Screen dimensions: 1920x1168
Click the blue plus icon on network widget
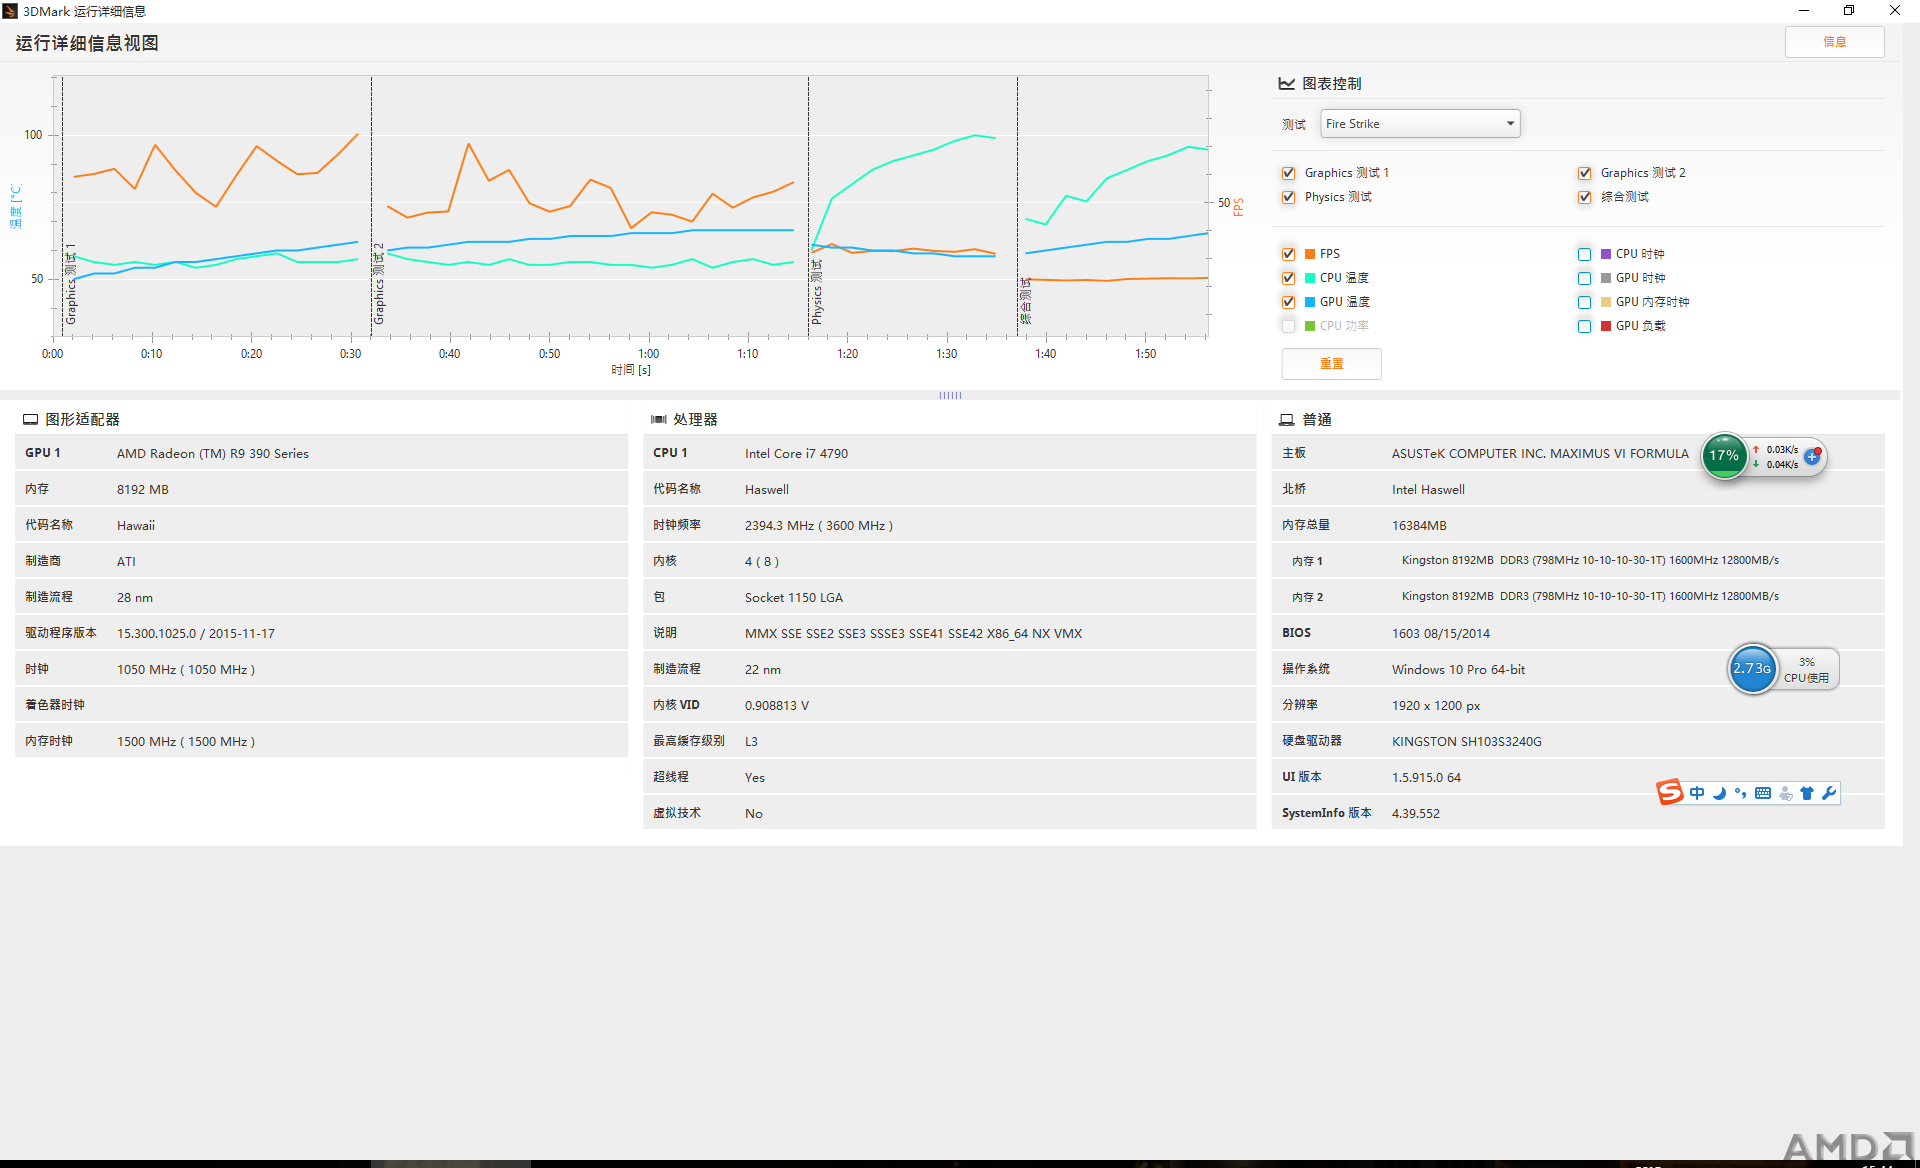(1812, 456)
